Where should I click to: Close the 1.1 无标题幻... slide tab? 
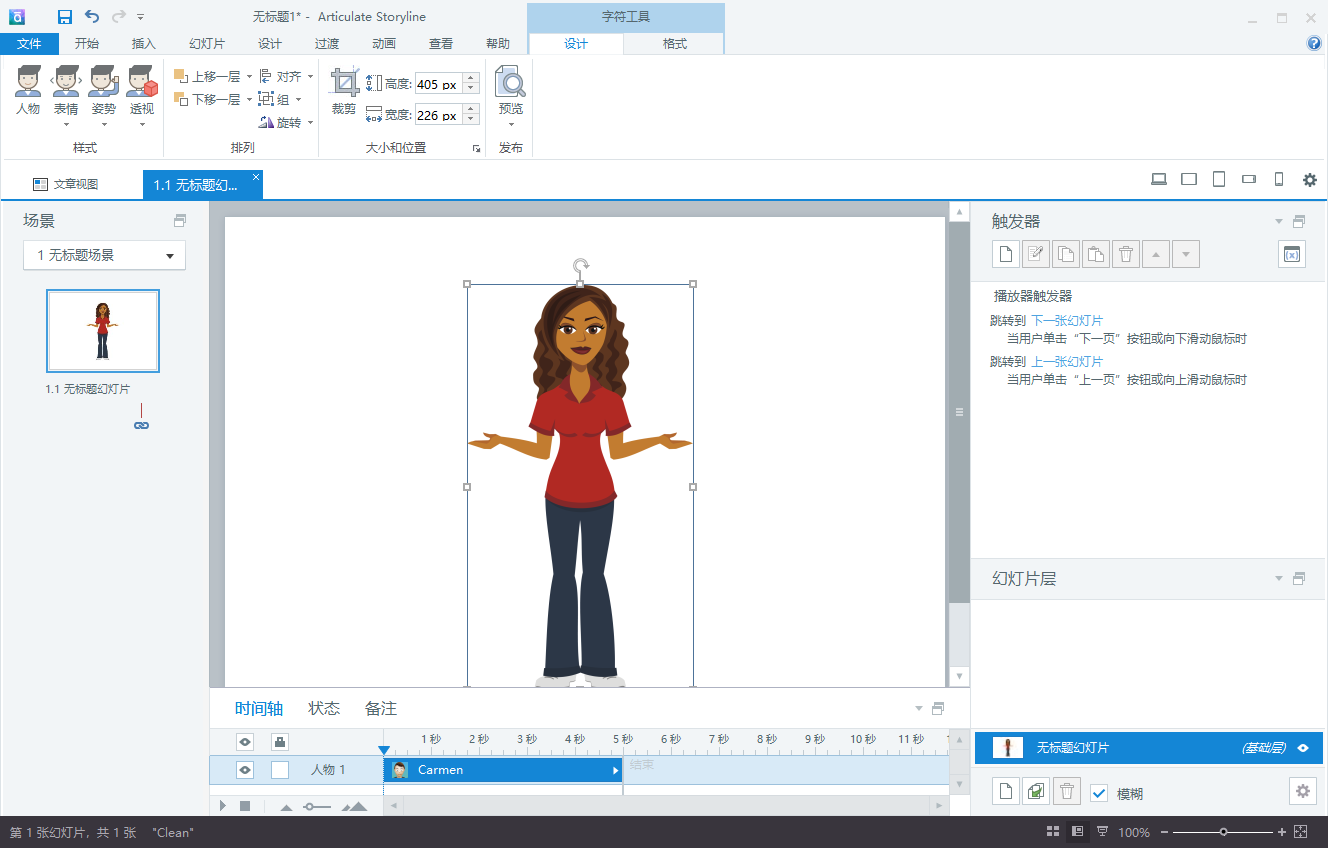pos(256,177)
